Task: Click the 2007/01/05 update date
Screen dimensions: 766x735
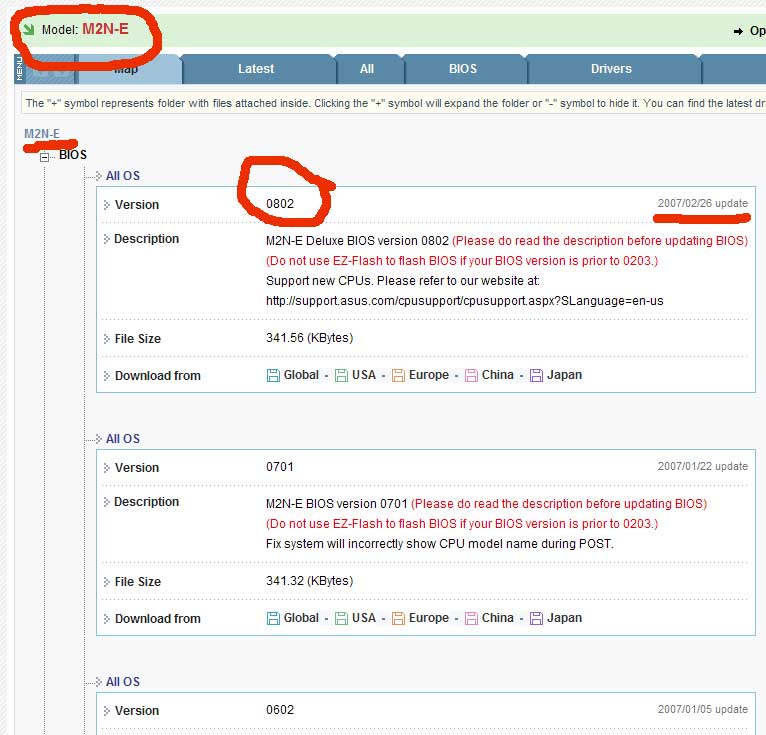Action: (702, 709)
